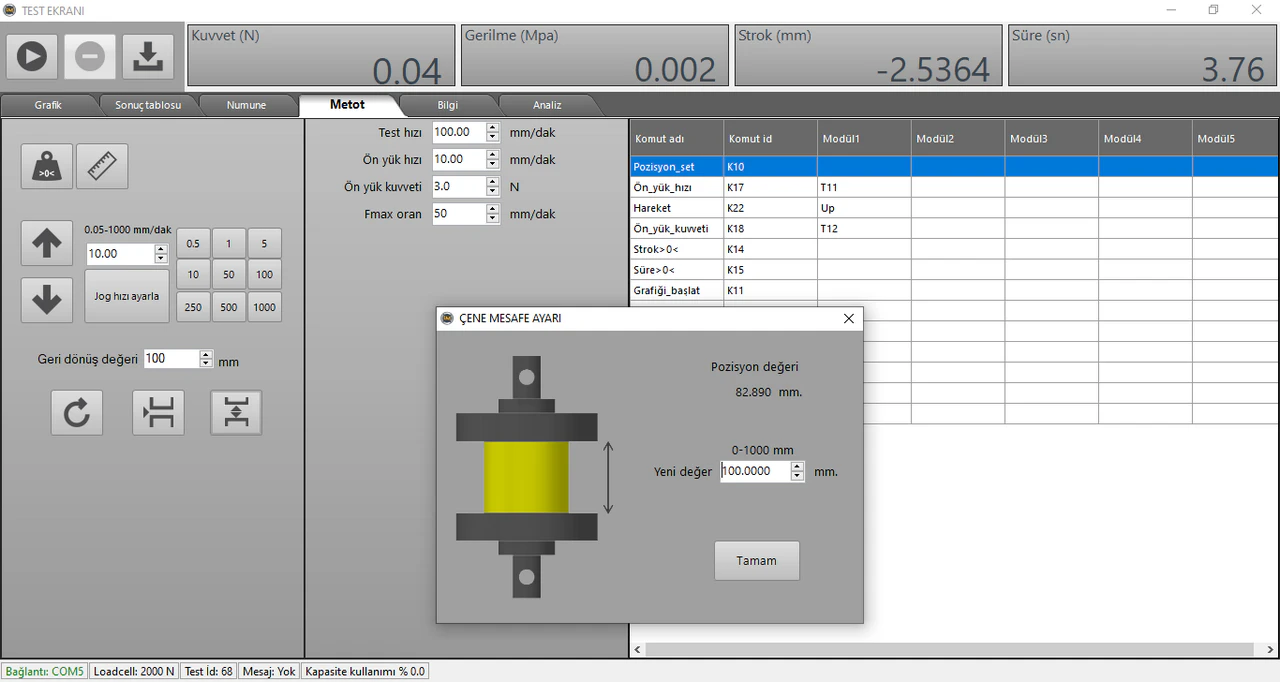Decrease Ön yük kuvveti with spinner down arrow
Image resolution: width=1280 pixels, height=682 pixels.
(x=492, y=191)
